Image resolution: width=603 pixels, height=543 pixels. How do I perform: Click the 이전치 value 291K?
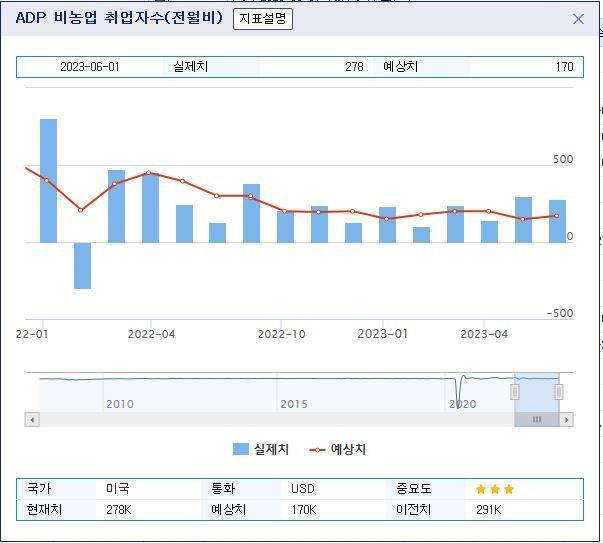click(x=489, y=510)
